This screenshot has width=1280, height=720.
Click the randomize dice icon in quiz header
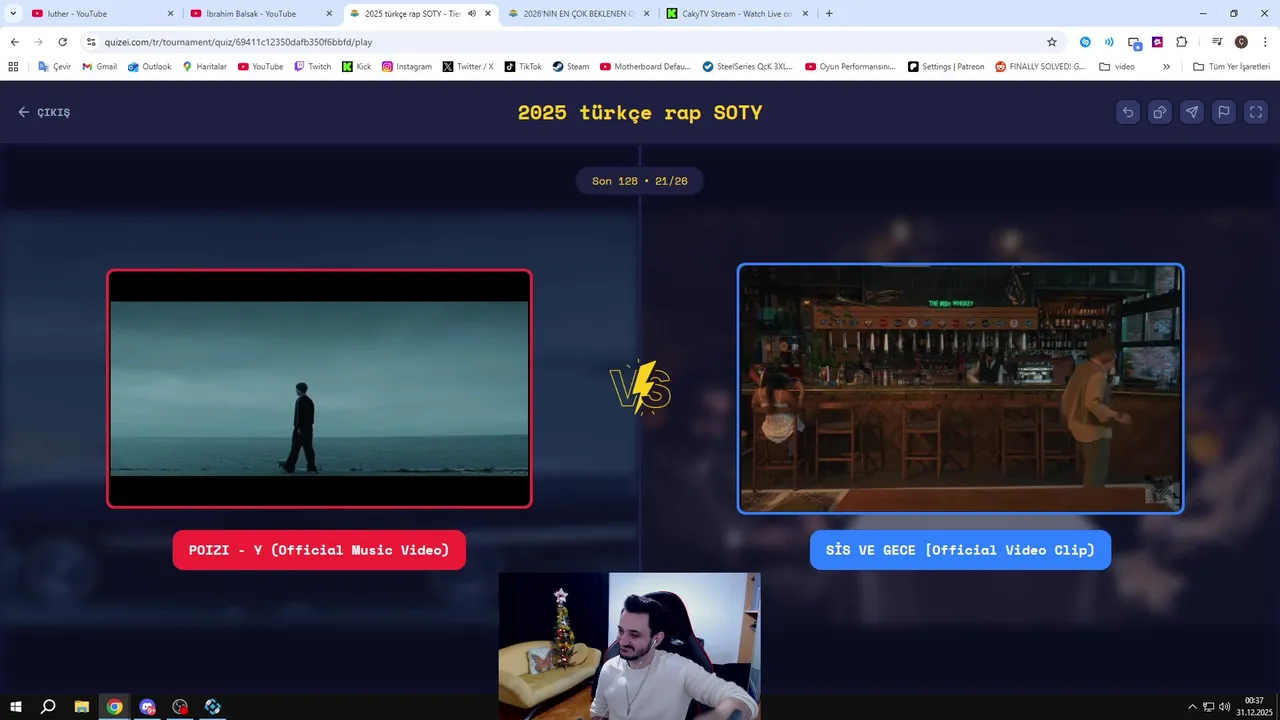pyautogui.click(x=1160, y=112)
